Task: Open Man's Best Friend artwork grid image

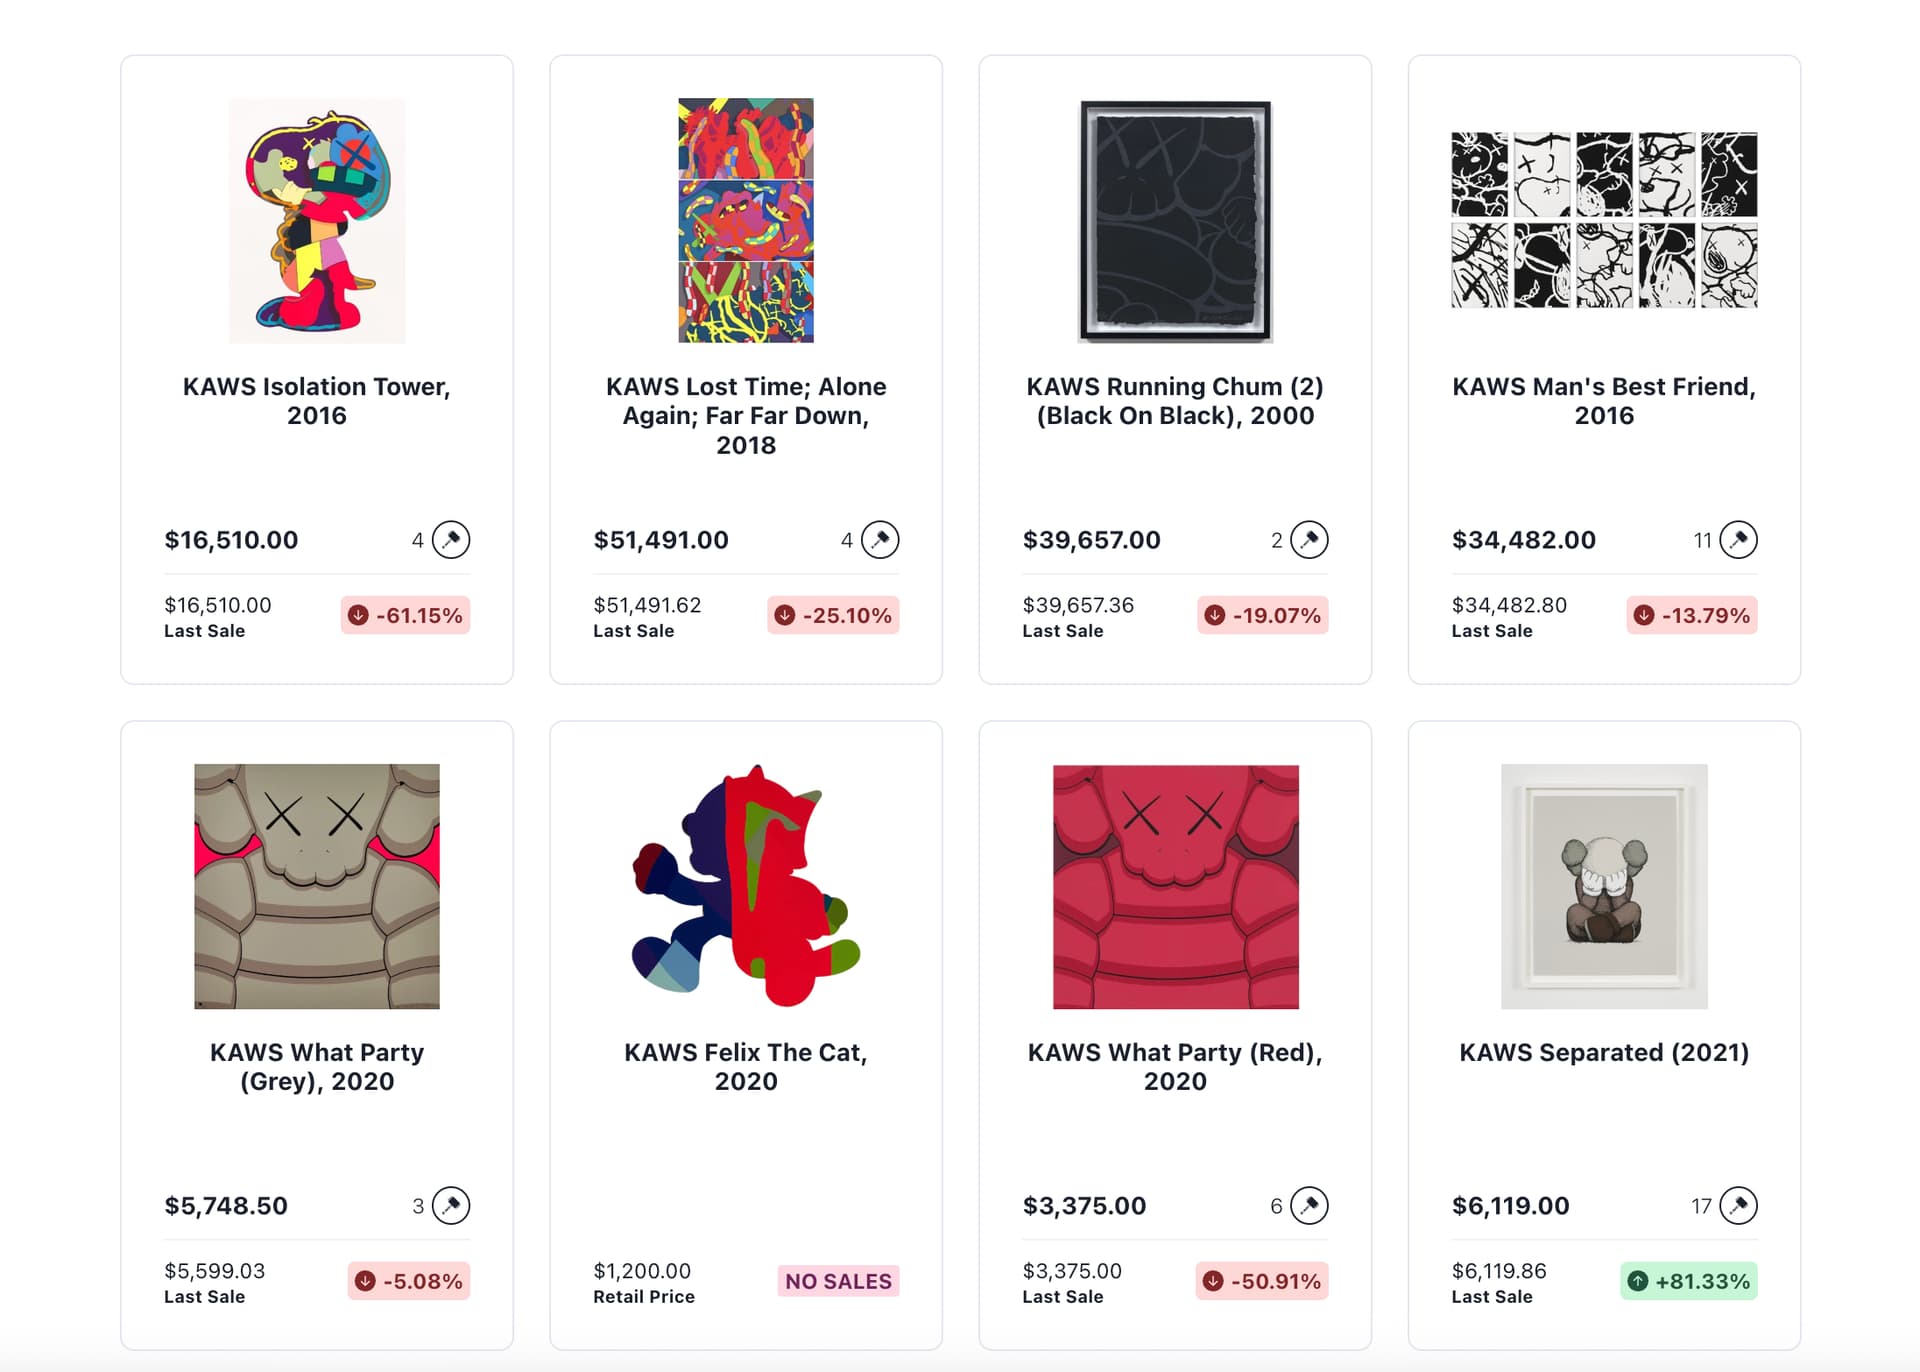Action: pyautogui.click(x=1604, y=220)
